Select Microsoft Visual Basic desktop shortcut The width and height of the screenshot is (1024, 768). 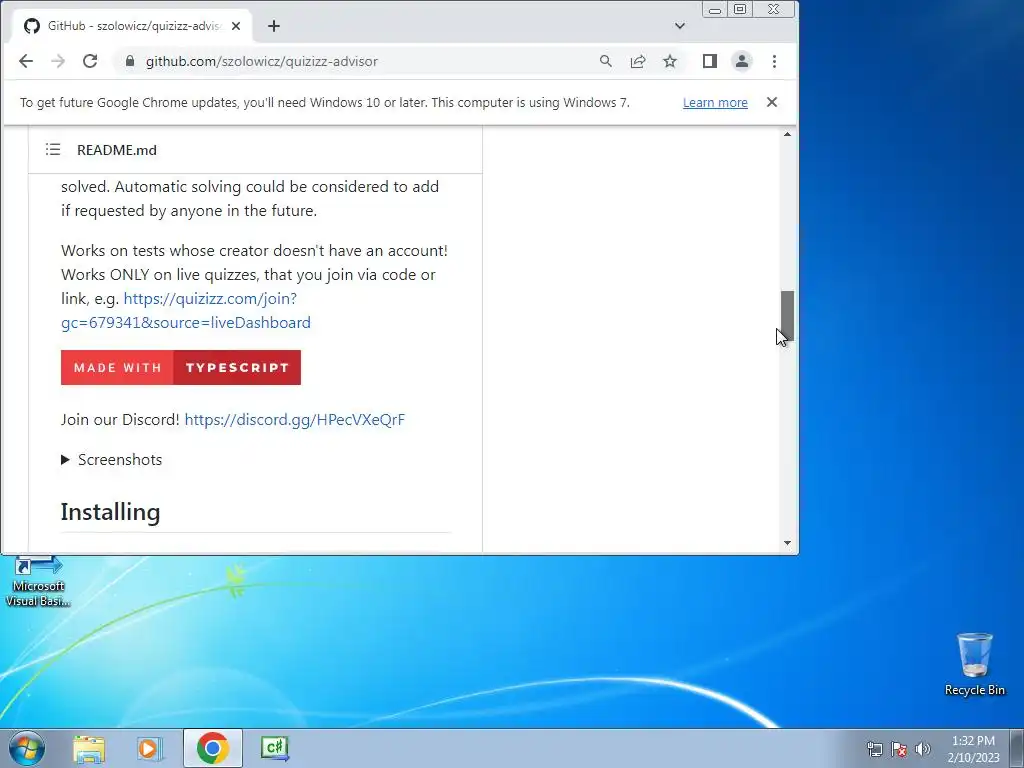38,582
